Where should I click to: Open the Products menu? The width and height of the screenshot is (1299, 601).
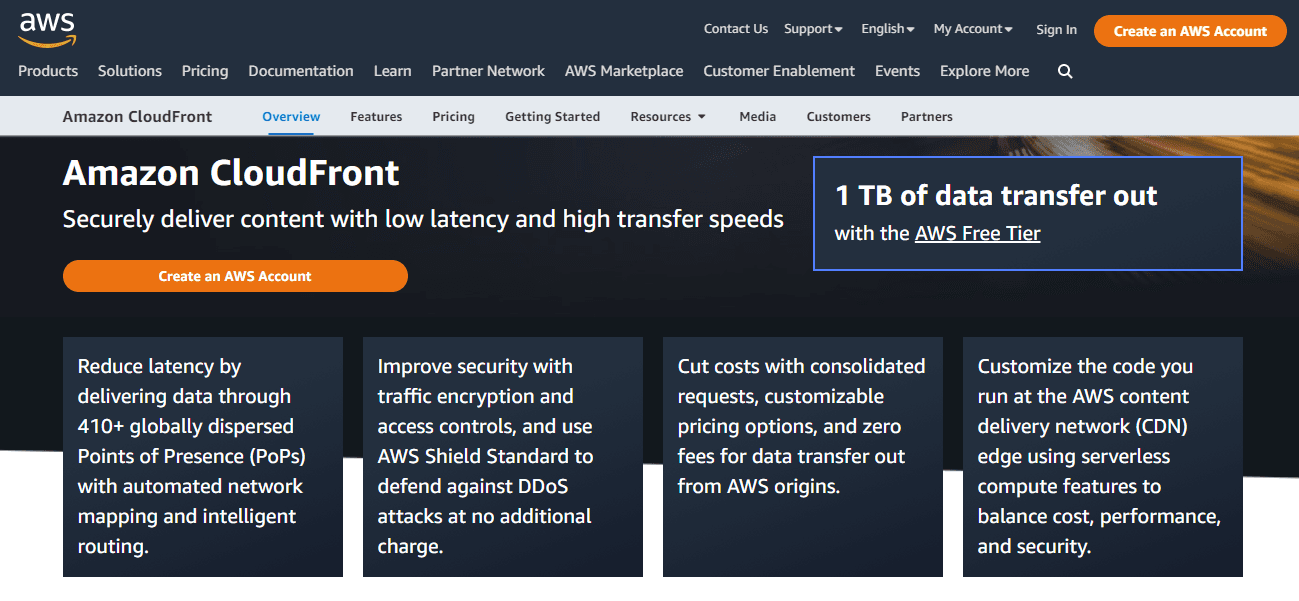pyautogui.click(x=48, y=71)
